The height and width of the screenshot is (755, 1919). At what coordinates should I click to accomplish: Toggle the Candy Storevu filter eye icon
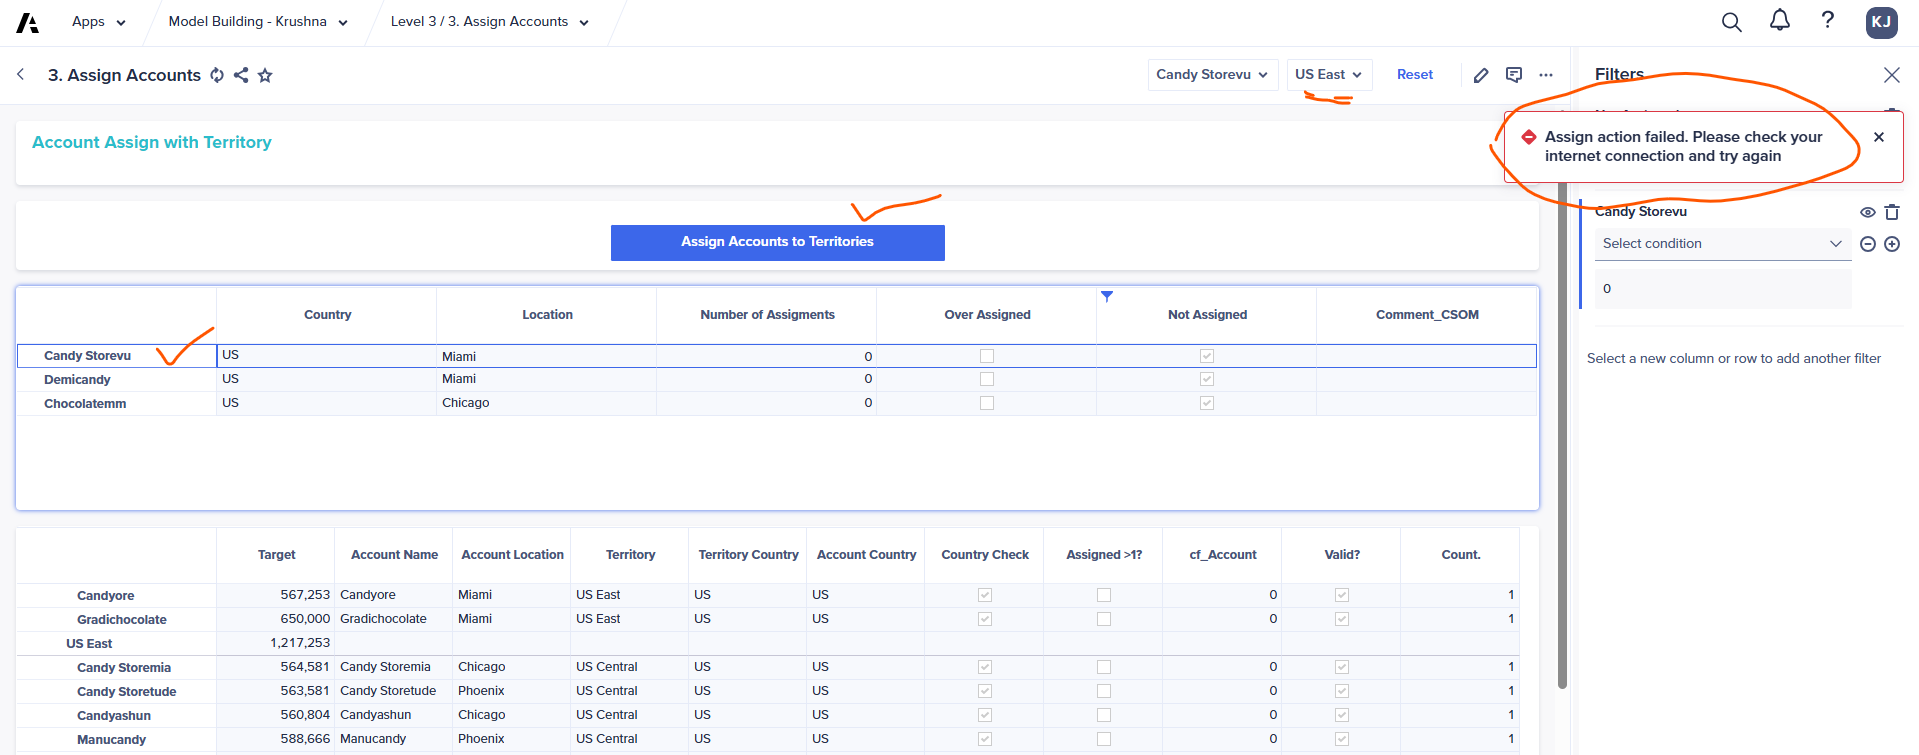pos(1867,212)
